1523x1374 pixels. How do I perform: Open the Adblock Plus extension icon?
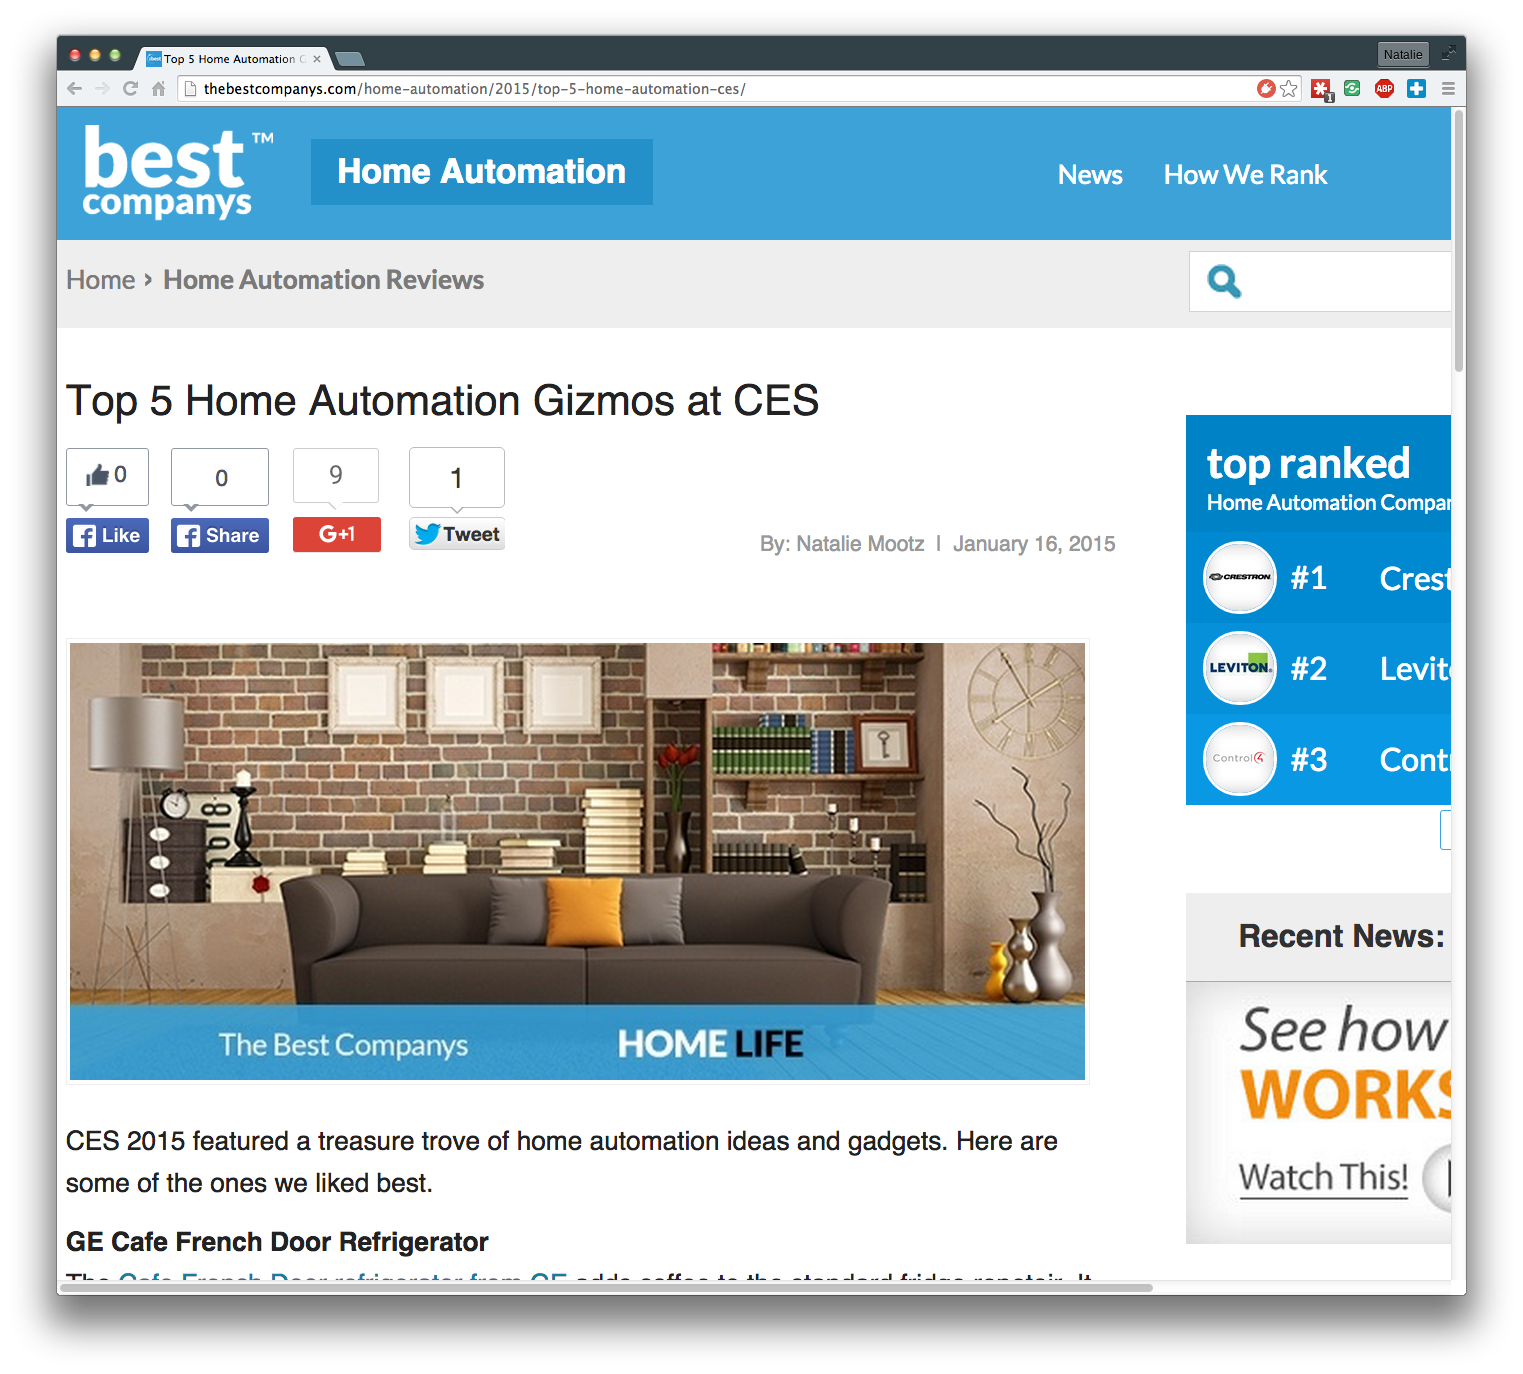pyautogui.click(x=1384, y=88)
